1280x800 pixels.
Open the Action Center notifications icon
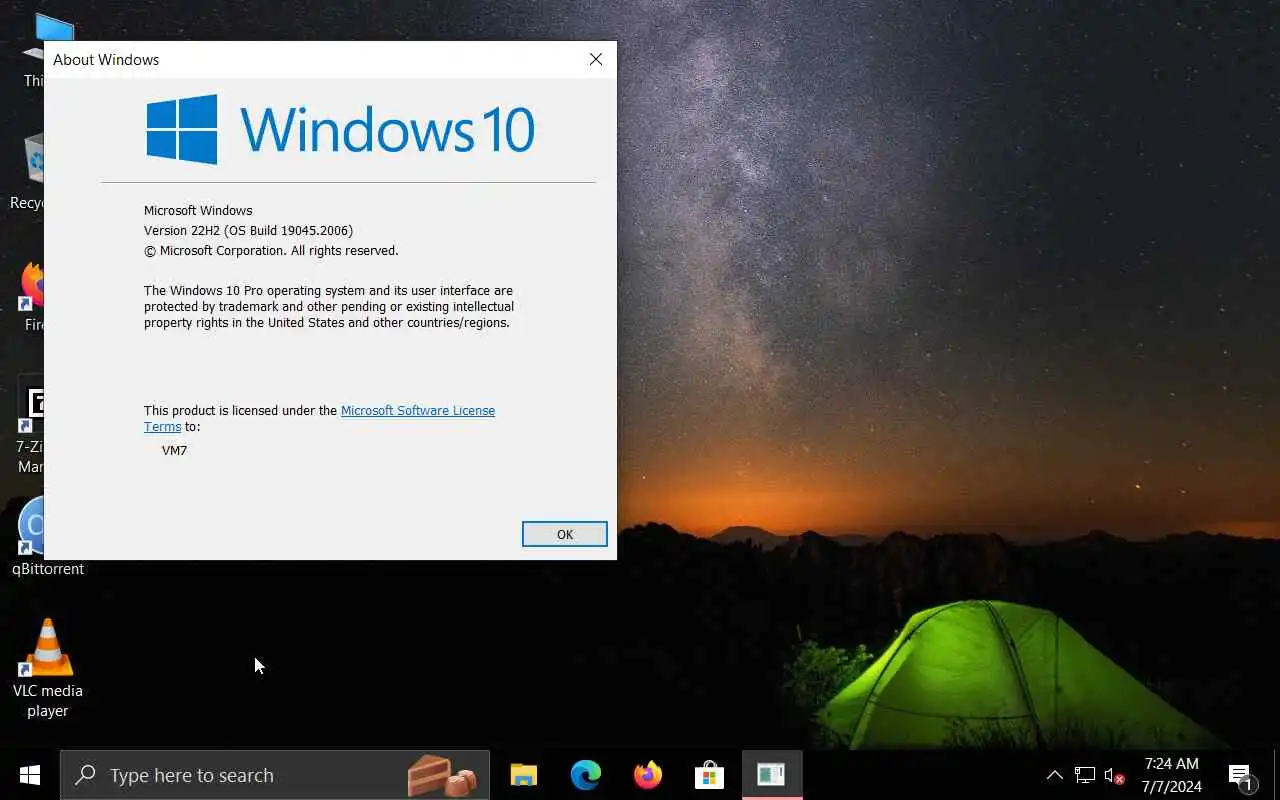pos(1240,775)
